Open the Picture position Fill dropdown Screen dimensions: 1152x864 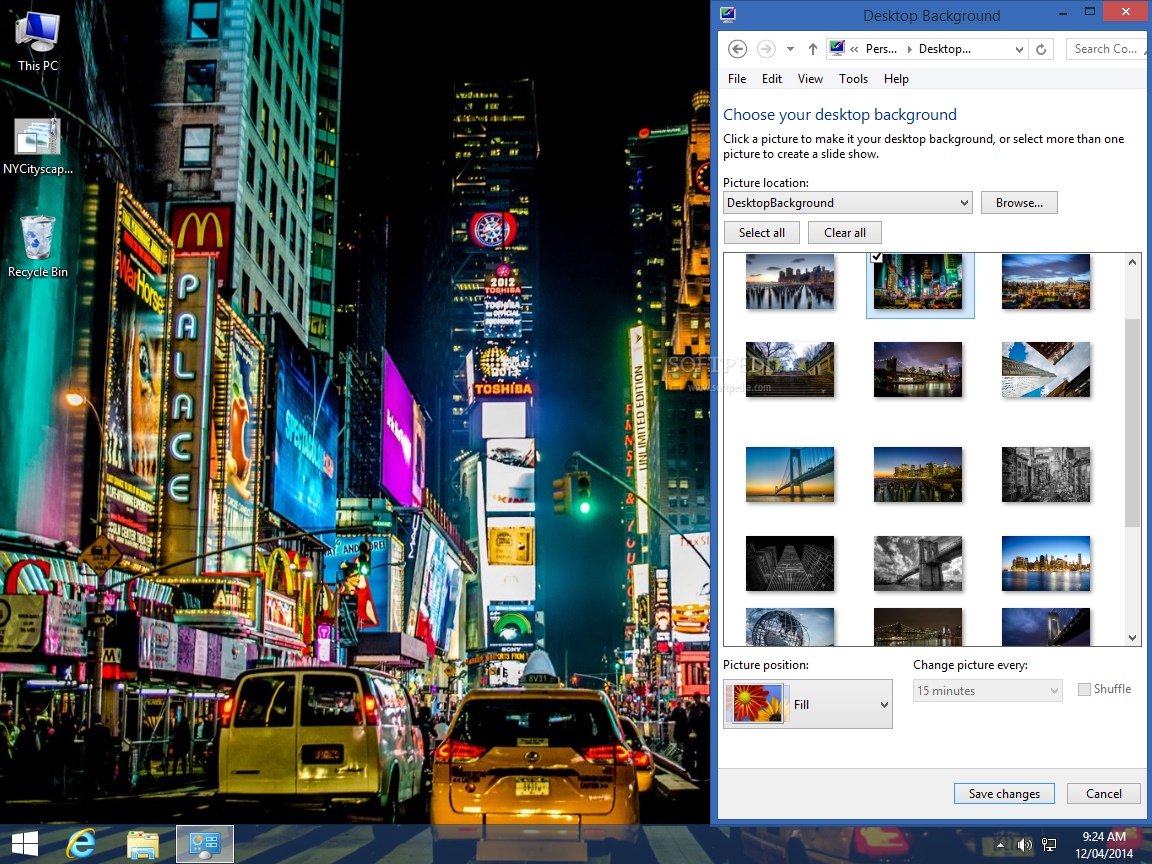tap(807, 704)
